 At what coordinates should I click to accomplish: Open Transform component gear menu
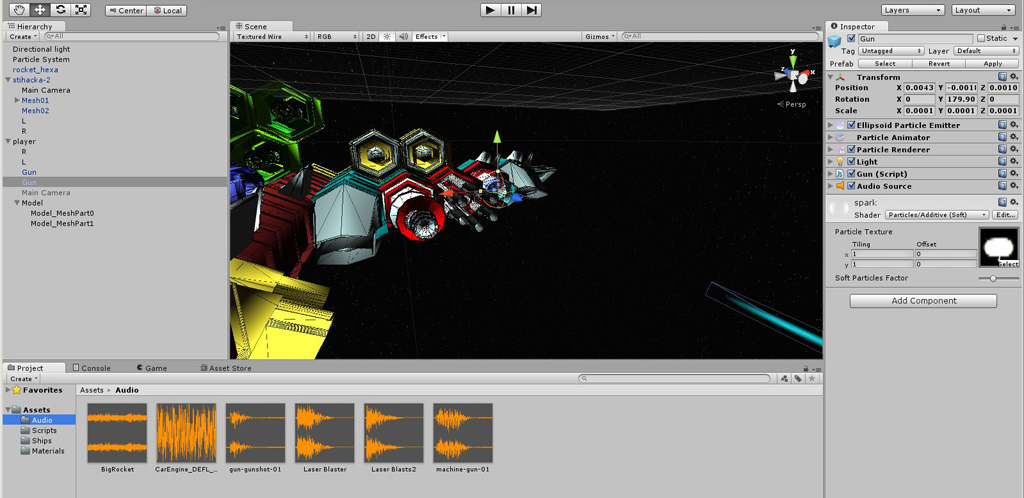tap(1014, 77)
